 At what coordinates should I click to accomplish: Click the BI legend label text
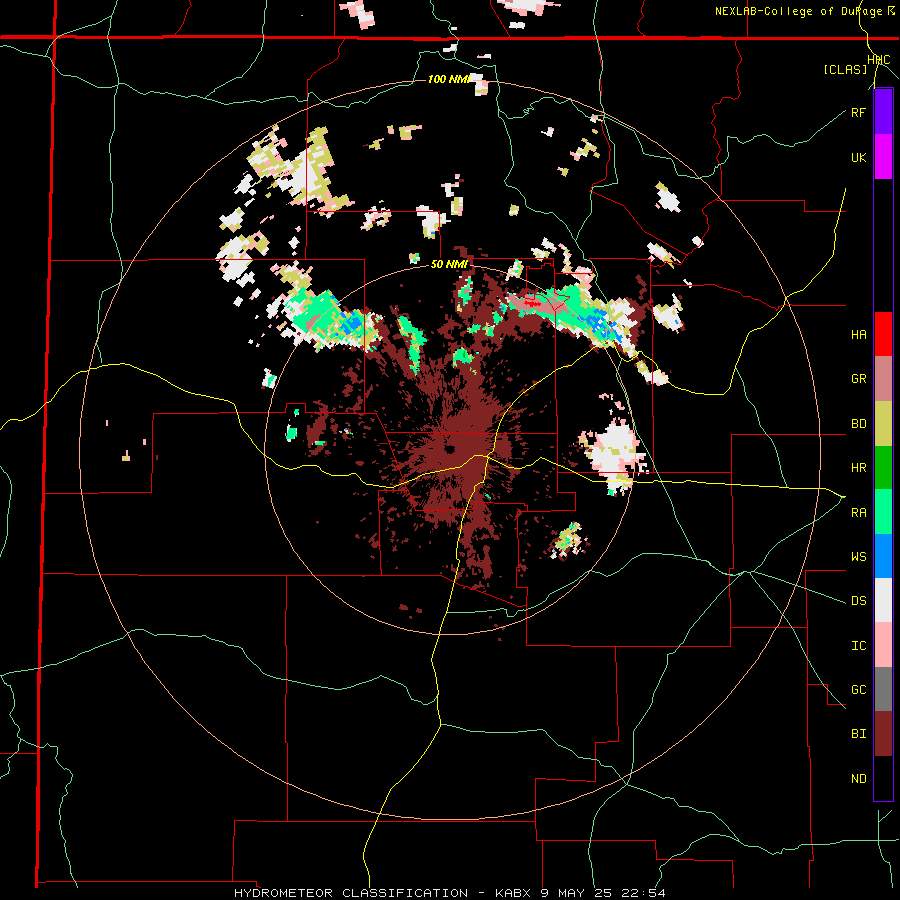click(x=858, y=734)
